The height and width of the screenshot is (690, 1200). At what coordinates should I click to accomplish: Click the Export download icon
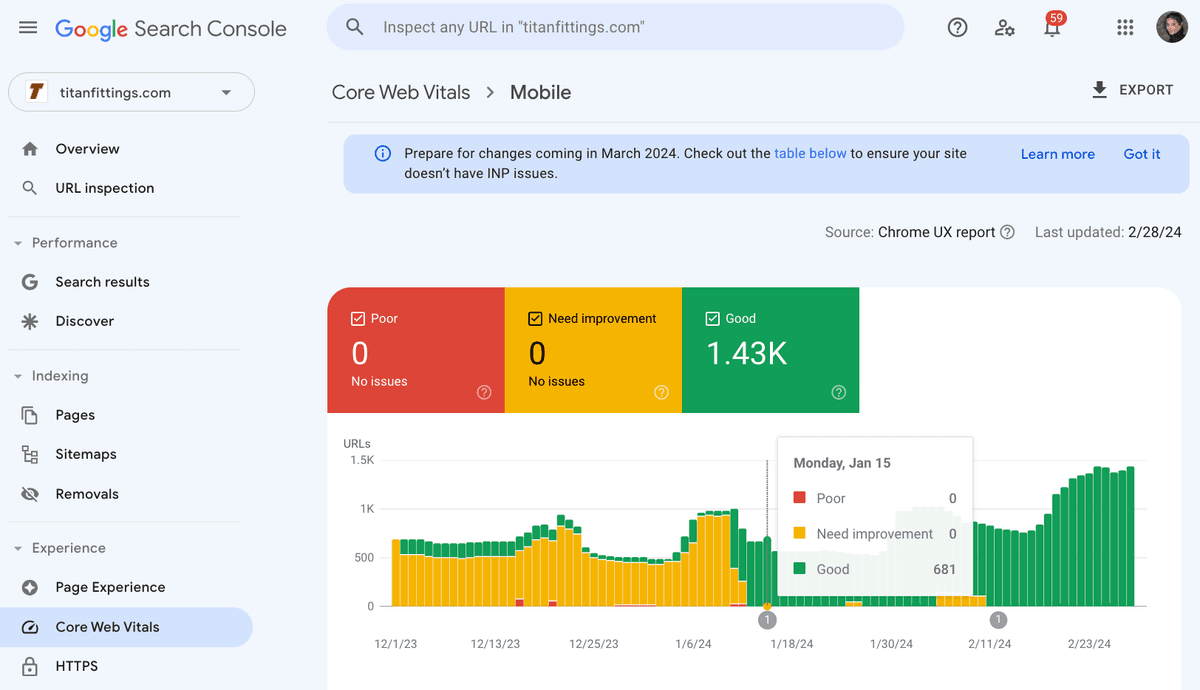(1099, 90)
